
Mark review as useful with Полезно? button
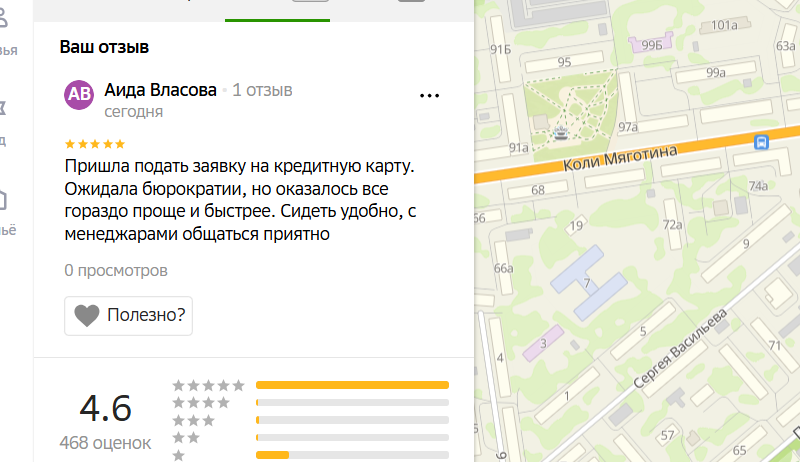[129, 316]
